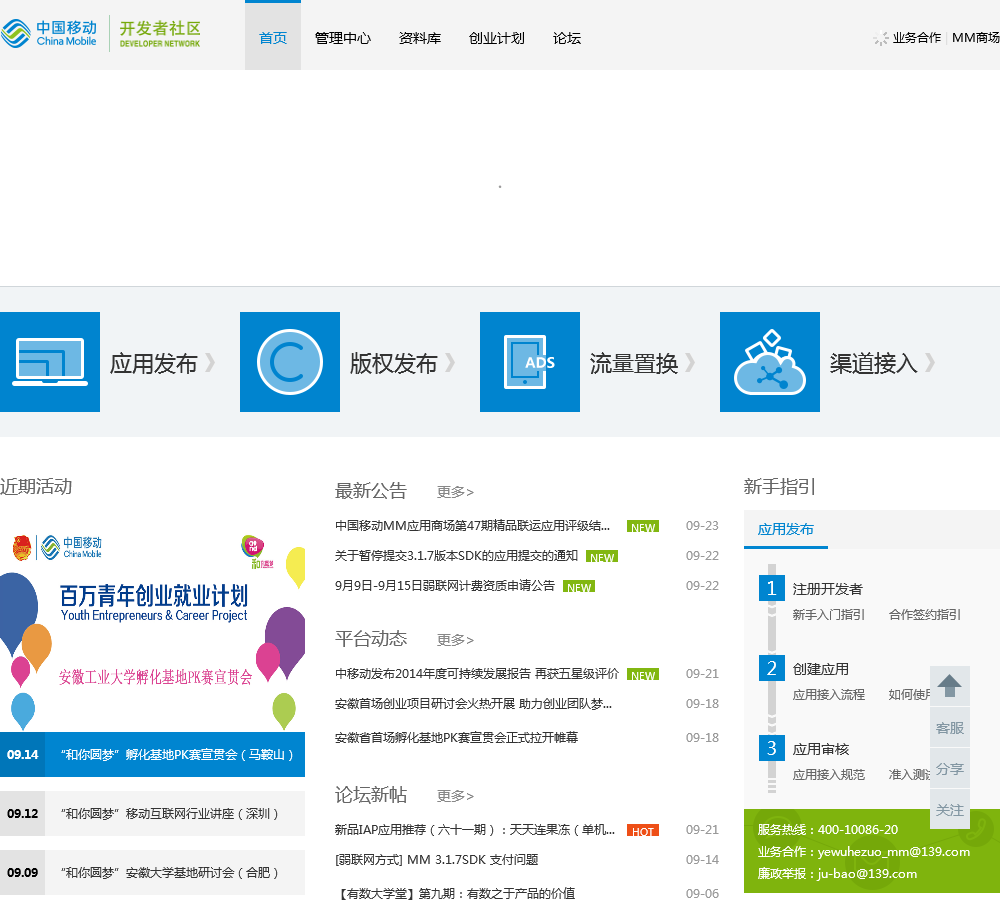Click the 关注 floating button
The height and width of the screenshot is (909, 1000).
click(950, 810)
